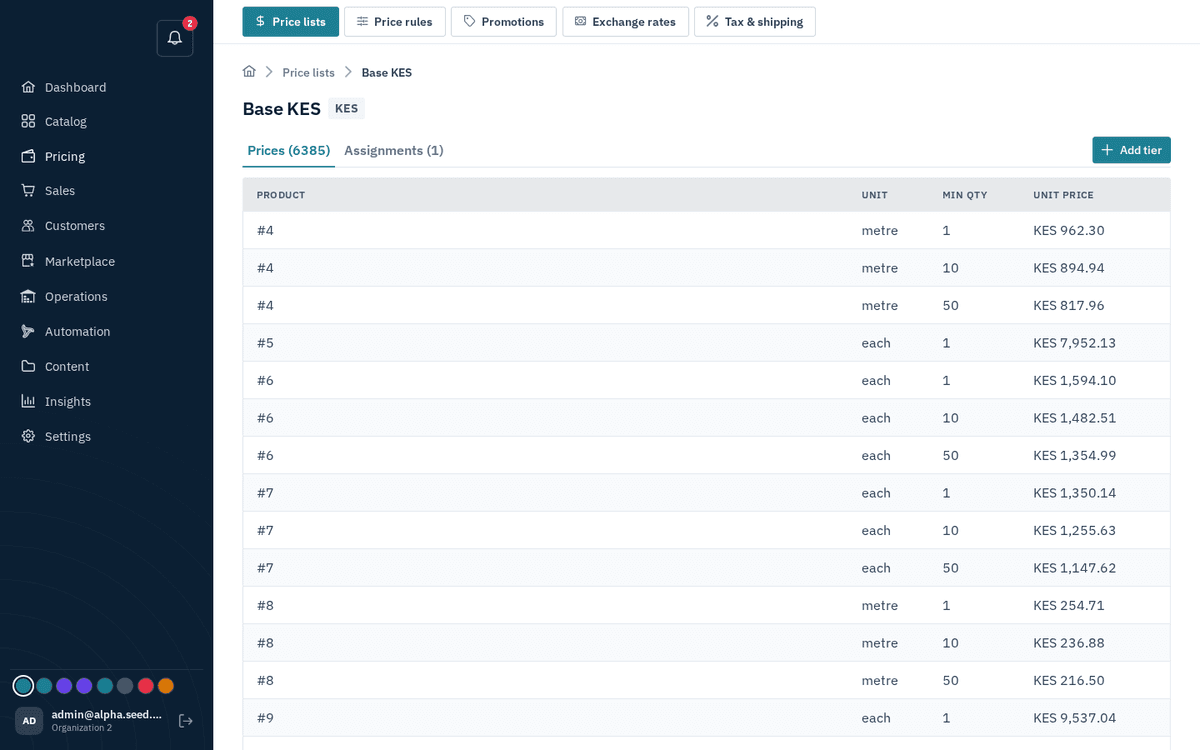
Task: Open the Tax & shipping section
Action: click(x=755, y=22)
